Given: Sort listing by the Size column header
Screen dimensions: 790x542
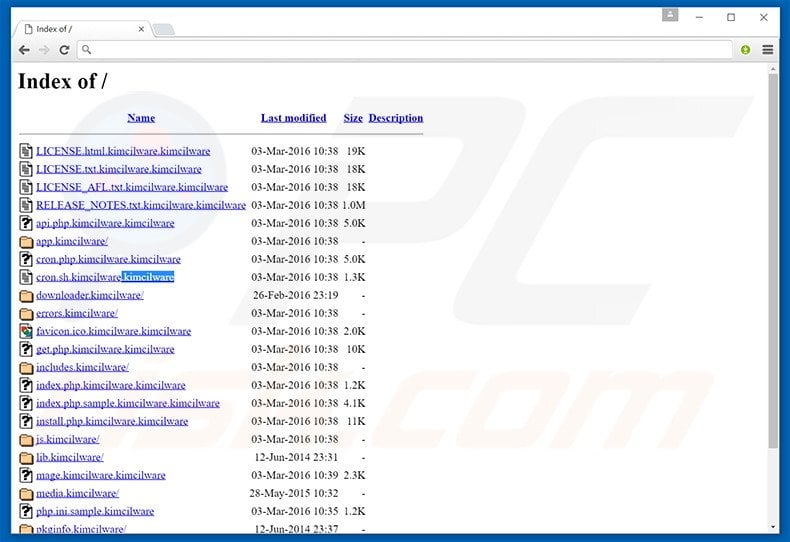Looking at the screenshot, I should 353,118.
